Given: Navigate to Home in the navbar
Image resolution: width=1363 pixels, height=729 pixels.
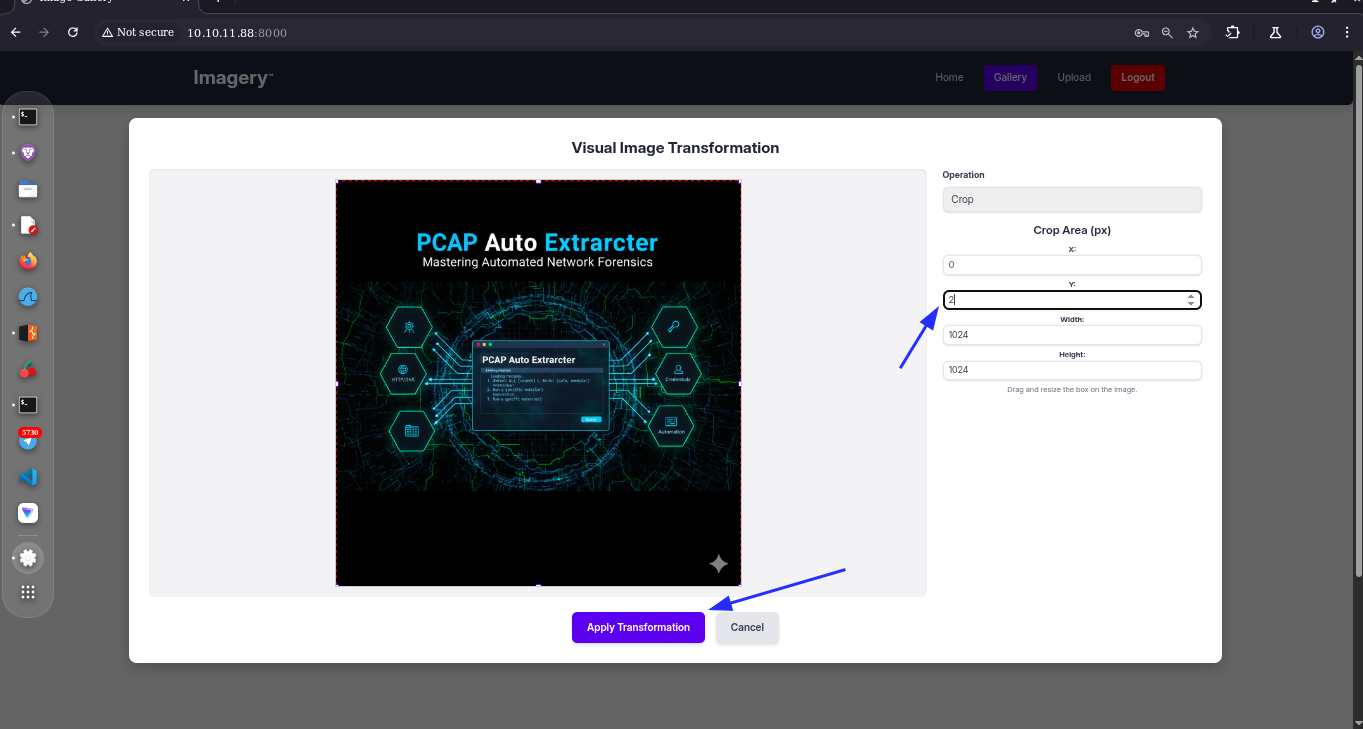Looking at the screenshot, I should point(949,77).
